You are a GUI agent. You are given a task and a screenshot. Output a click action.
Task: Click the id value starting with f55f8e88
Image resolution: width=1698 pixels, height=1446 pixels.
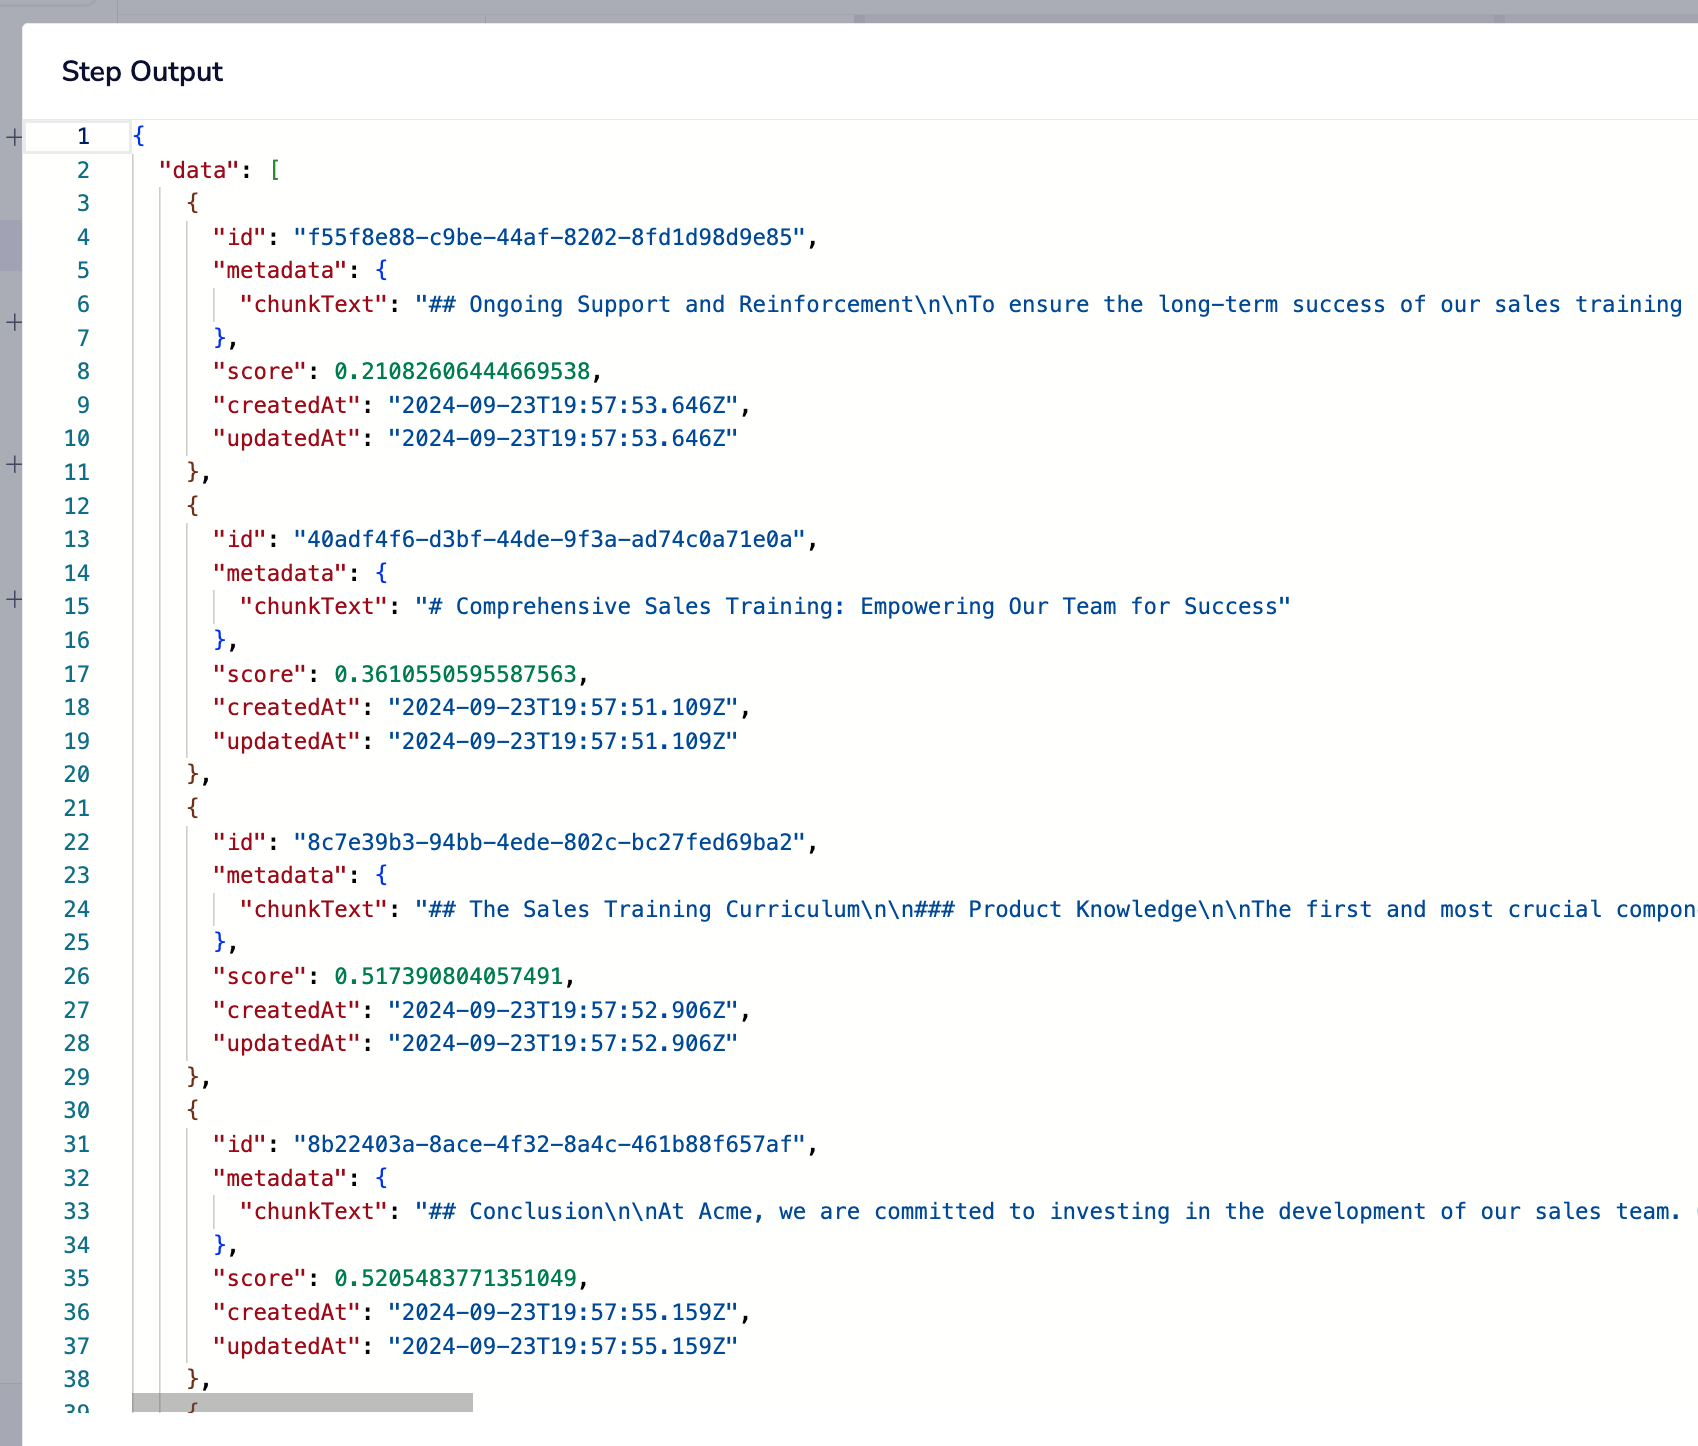[549, 237]
